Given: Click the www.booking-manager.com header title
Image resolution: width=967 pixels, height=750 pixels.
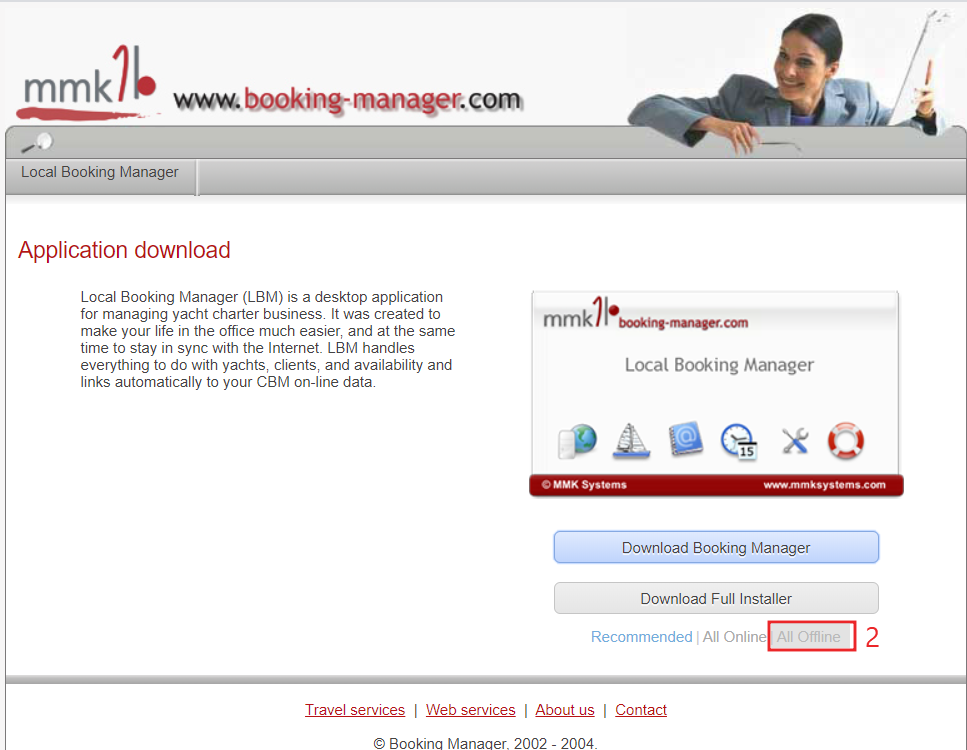Looking at the screenshot, I should [x=348, y=100].
